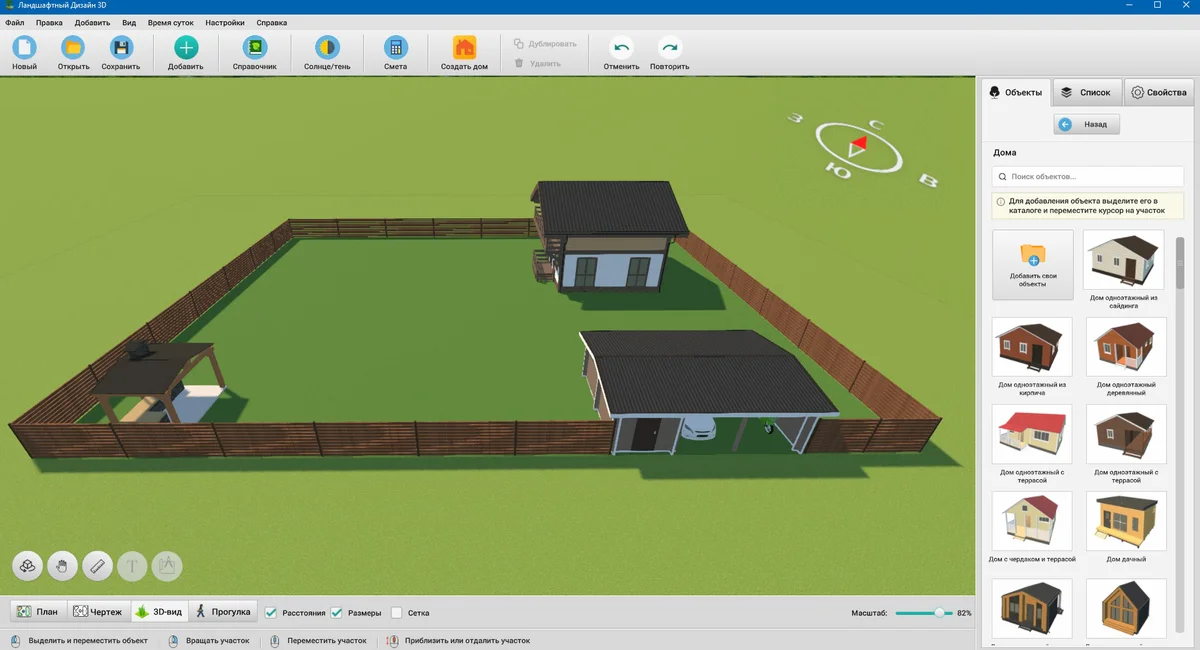Screen dimensions: 1200x650
Task: Undo with the Отменить arrow icon
Action: (x=622, y=47)
